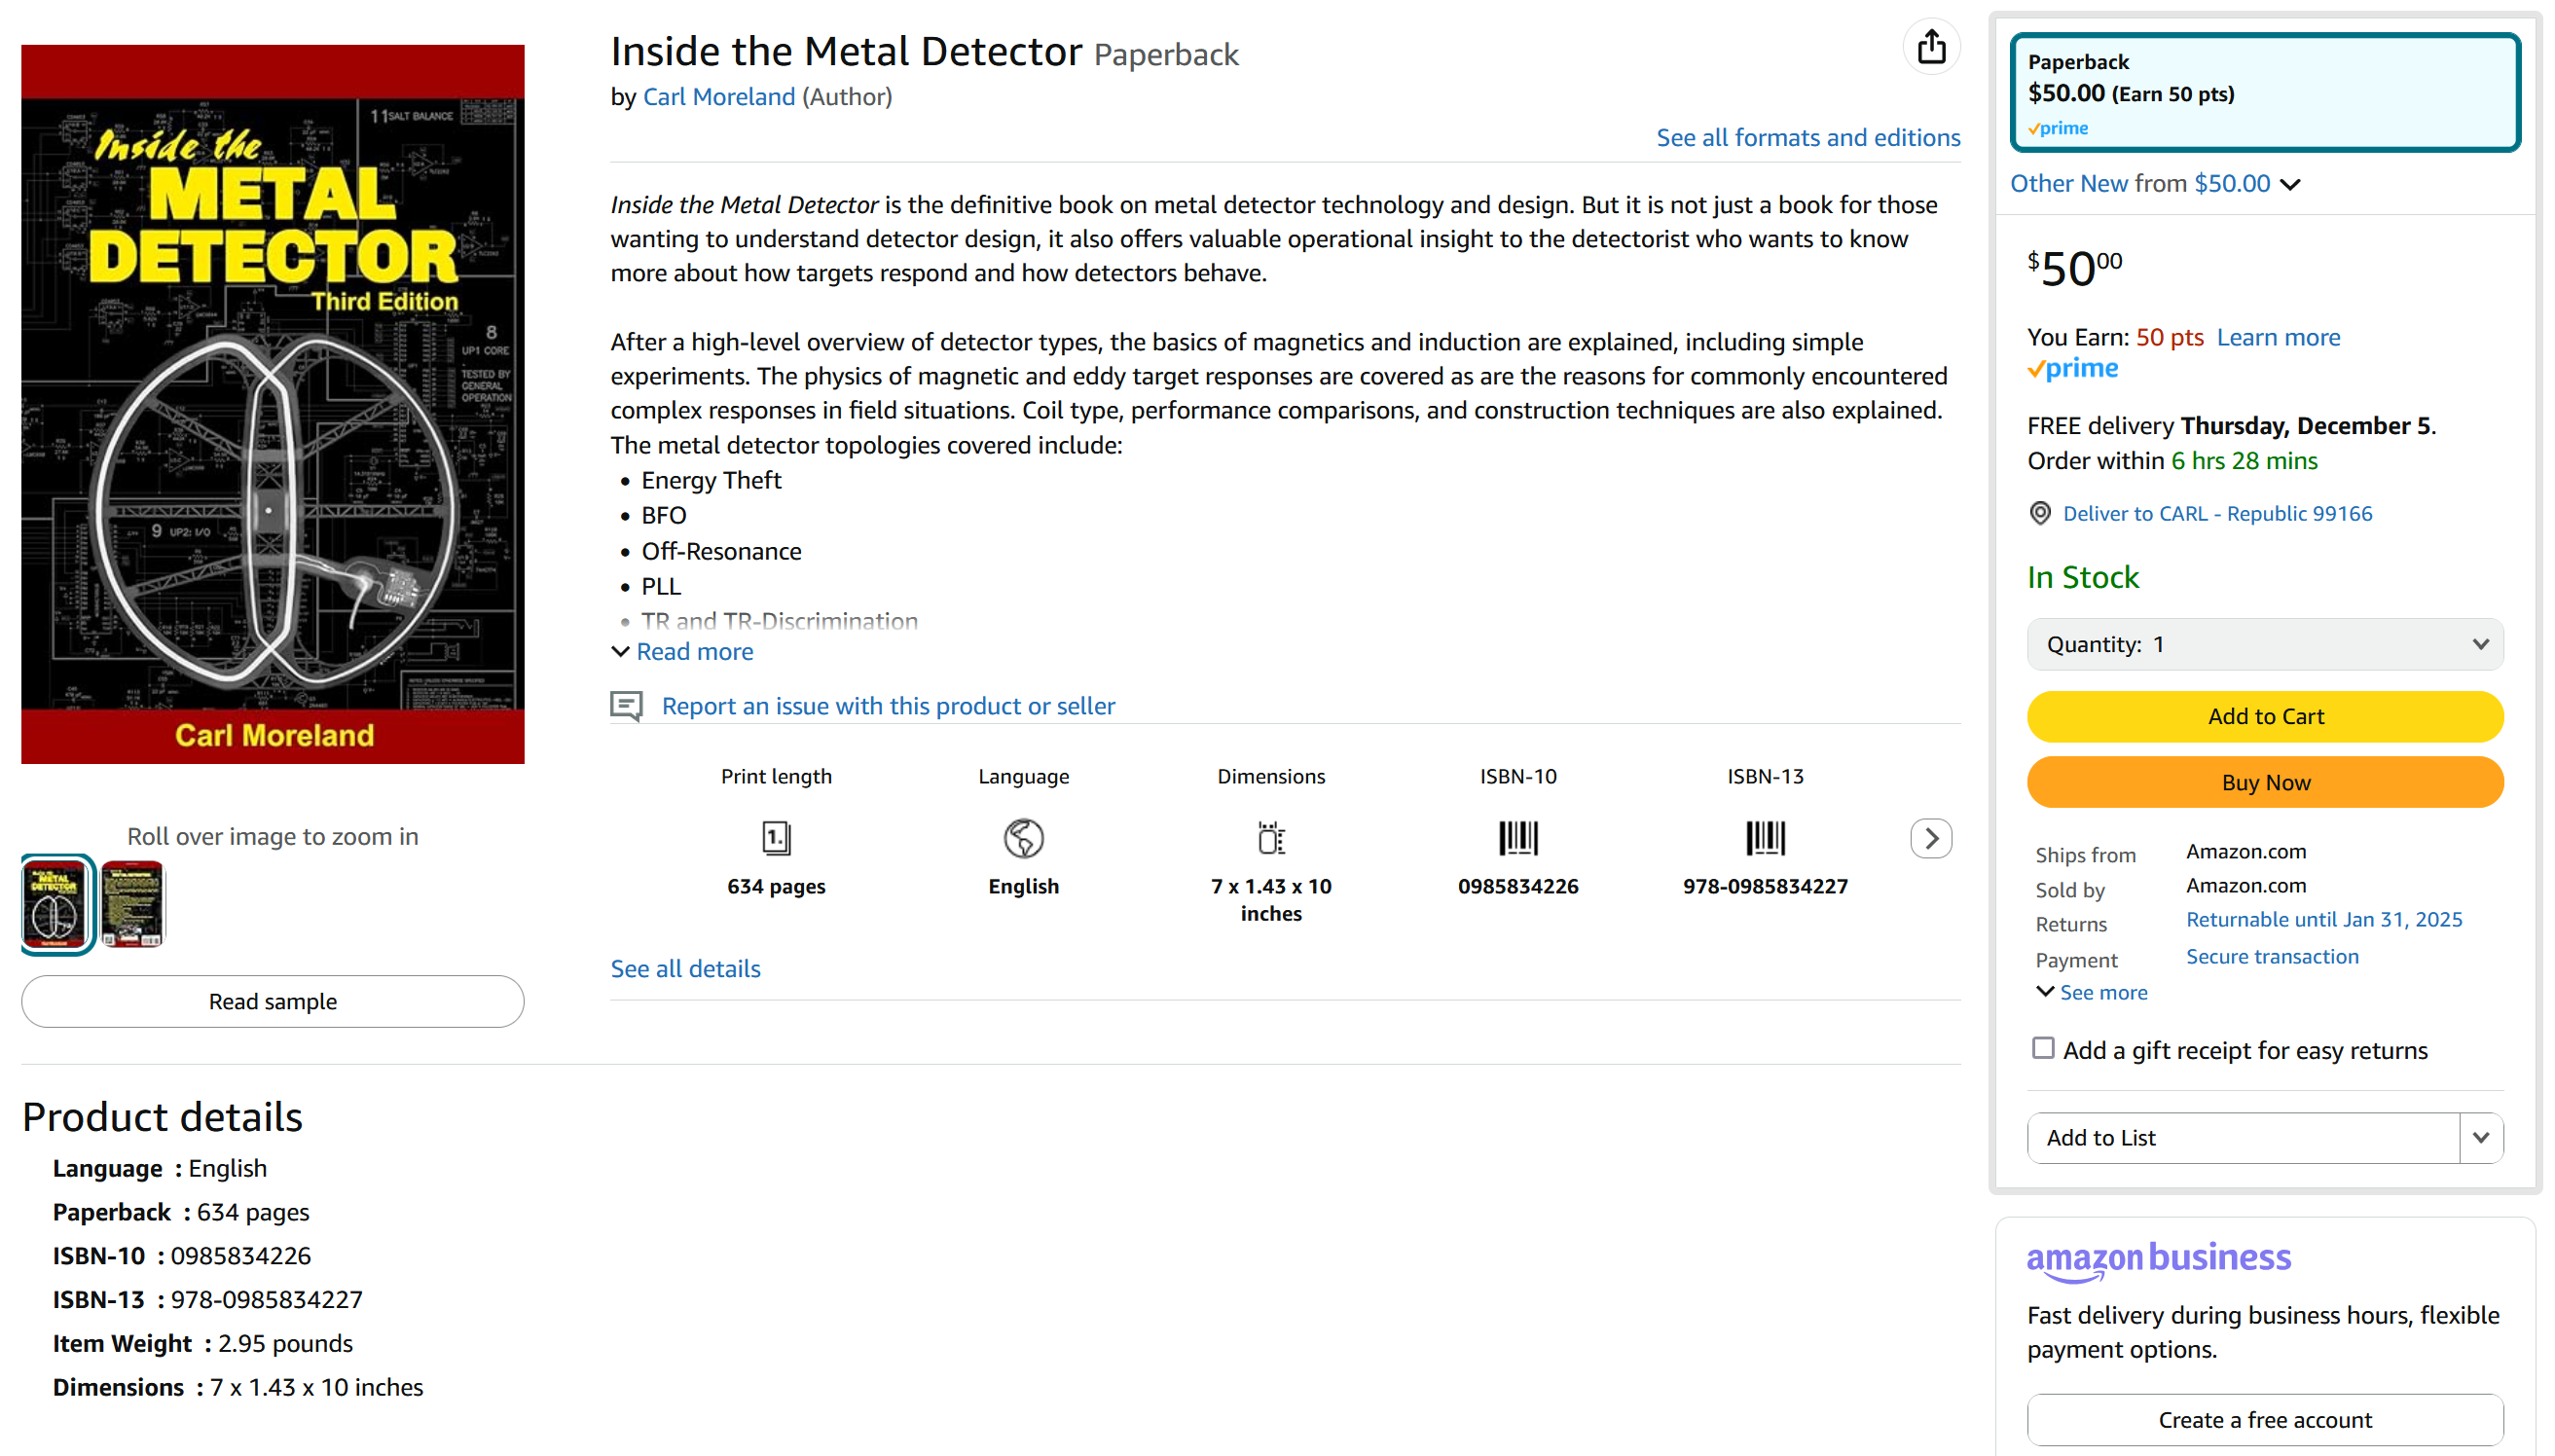Expand Add to List dropdown arrow
The height and width of the screenshot is (1456, 2555).
[x=2480, y=1137]
